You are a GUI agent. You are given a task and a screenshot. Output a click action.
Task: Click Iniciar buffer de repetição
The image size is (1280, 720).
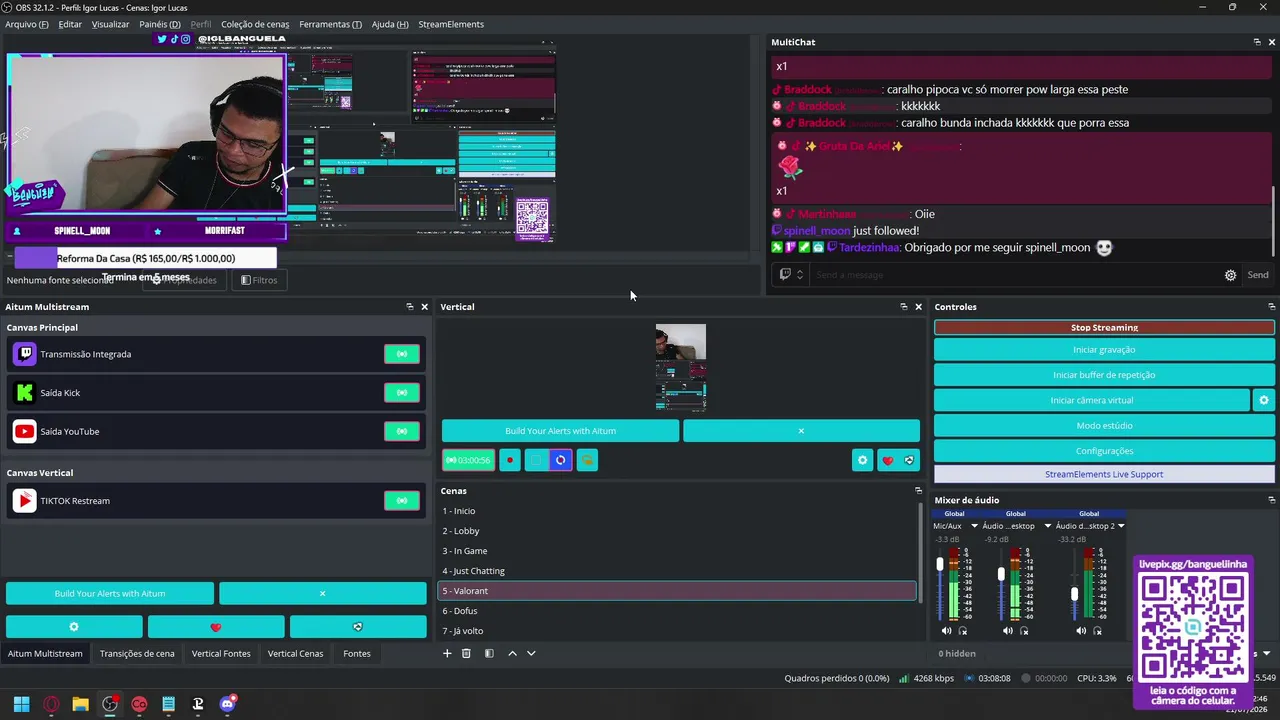(x=1104, y=375)
